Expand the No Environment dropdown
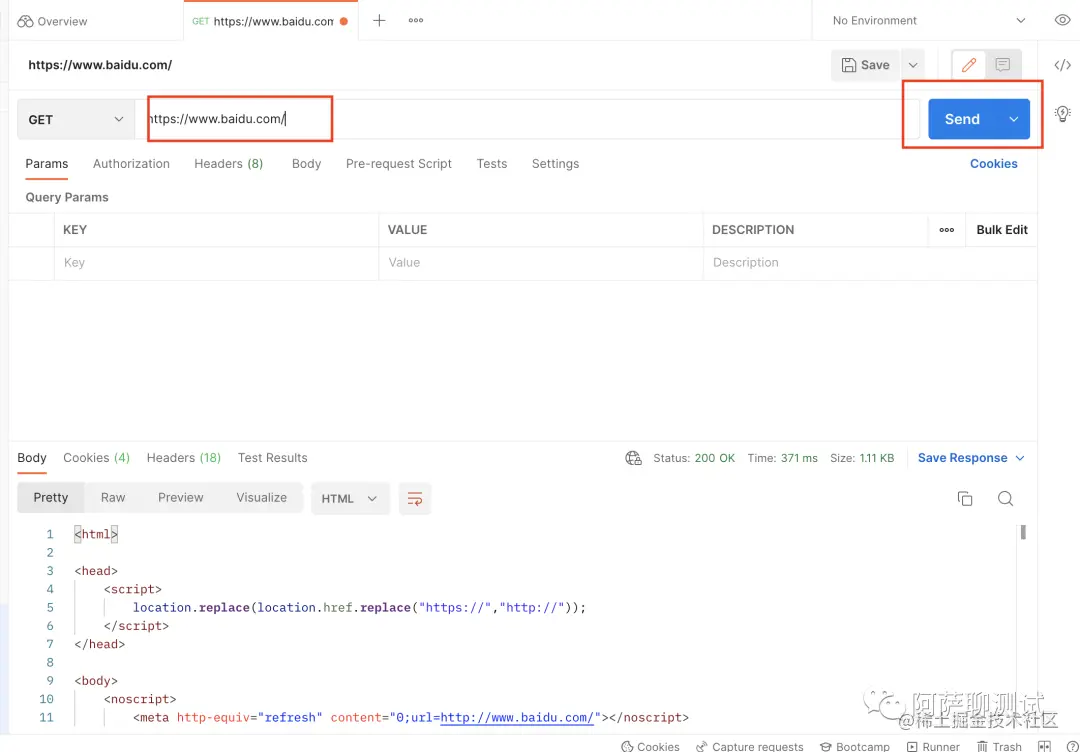Screen dimensions: 1080x752 [x=929, y=21]
